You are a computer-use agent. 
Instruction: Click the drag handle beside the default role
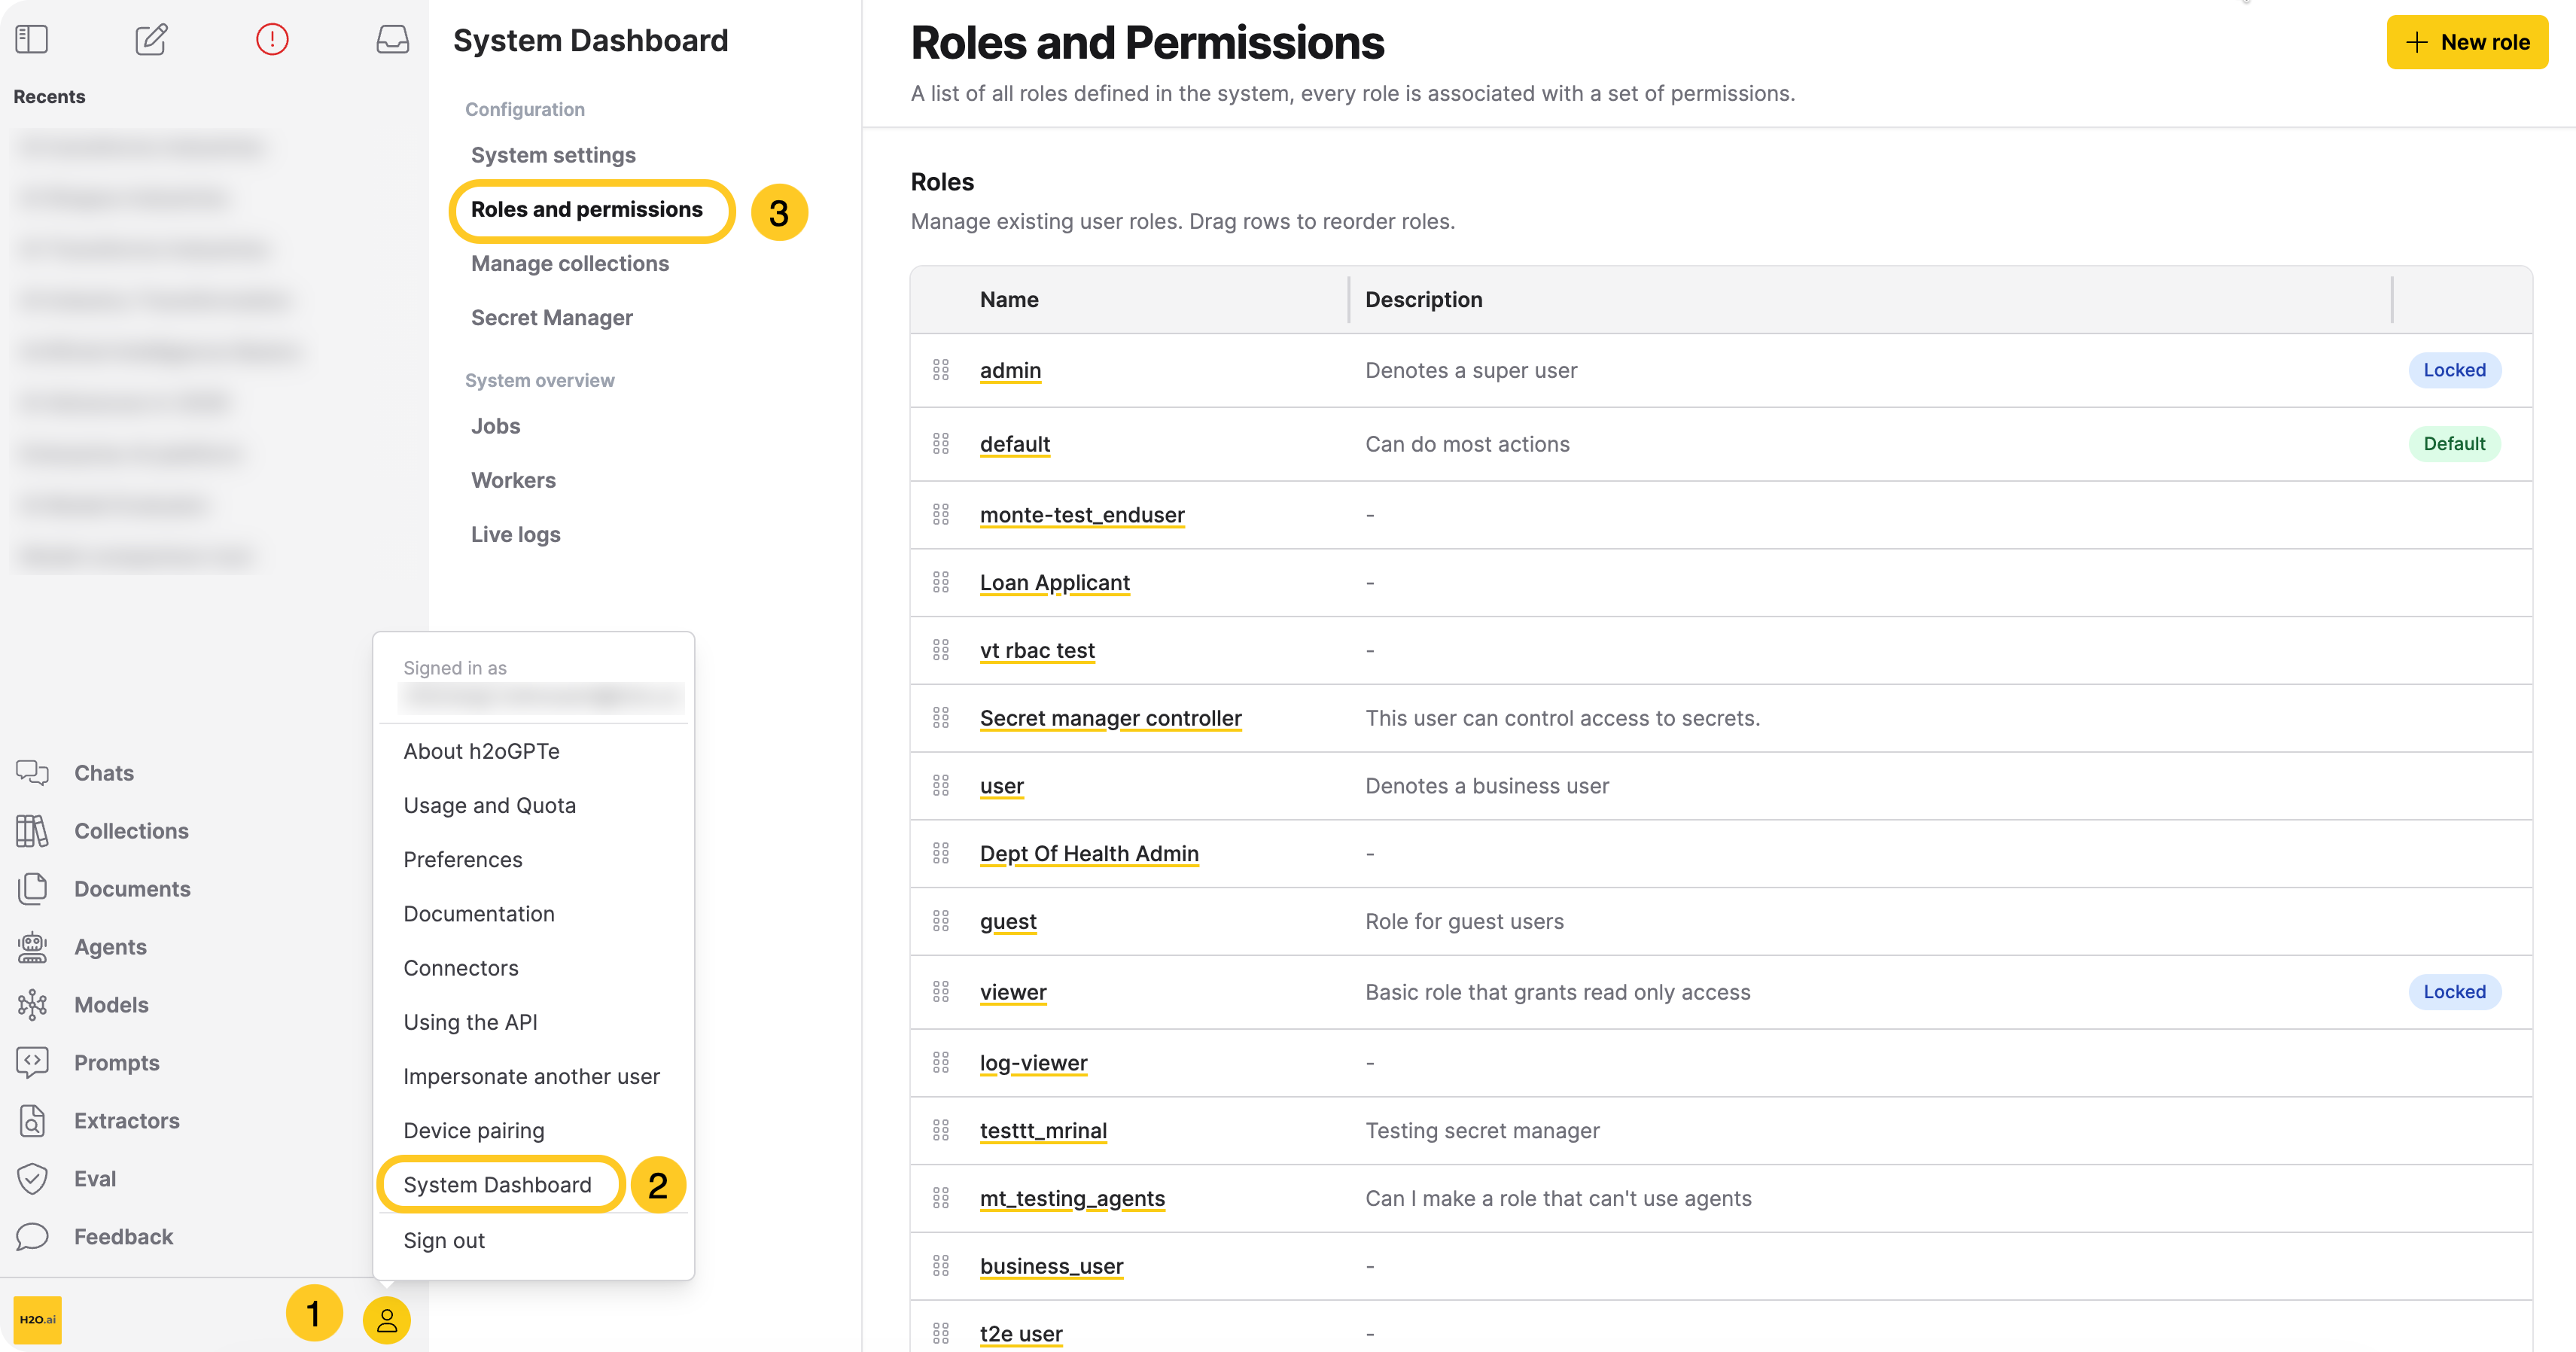(x=941, y=443)
